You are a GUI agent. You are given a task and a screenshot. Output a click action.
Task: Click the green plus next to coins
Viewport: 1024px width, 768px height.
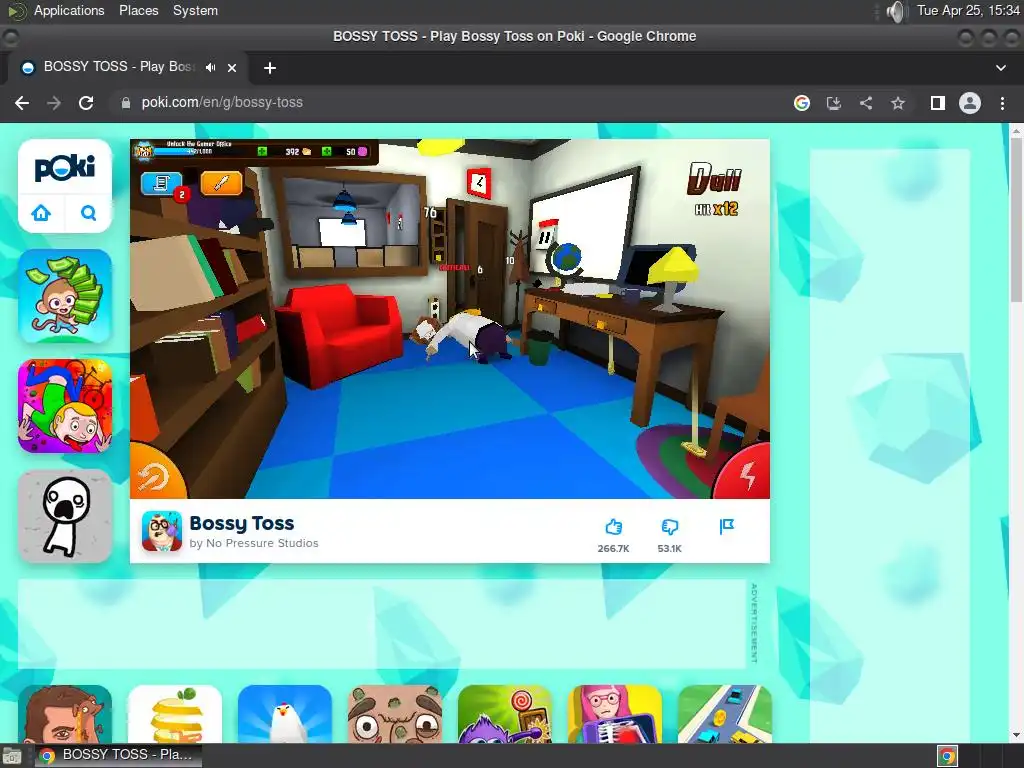(262, 152)
